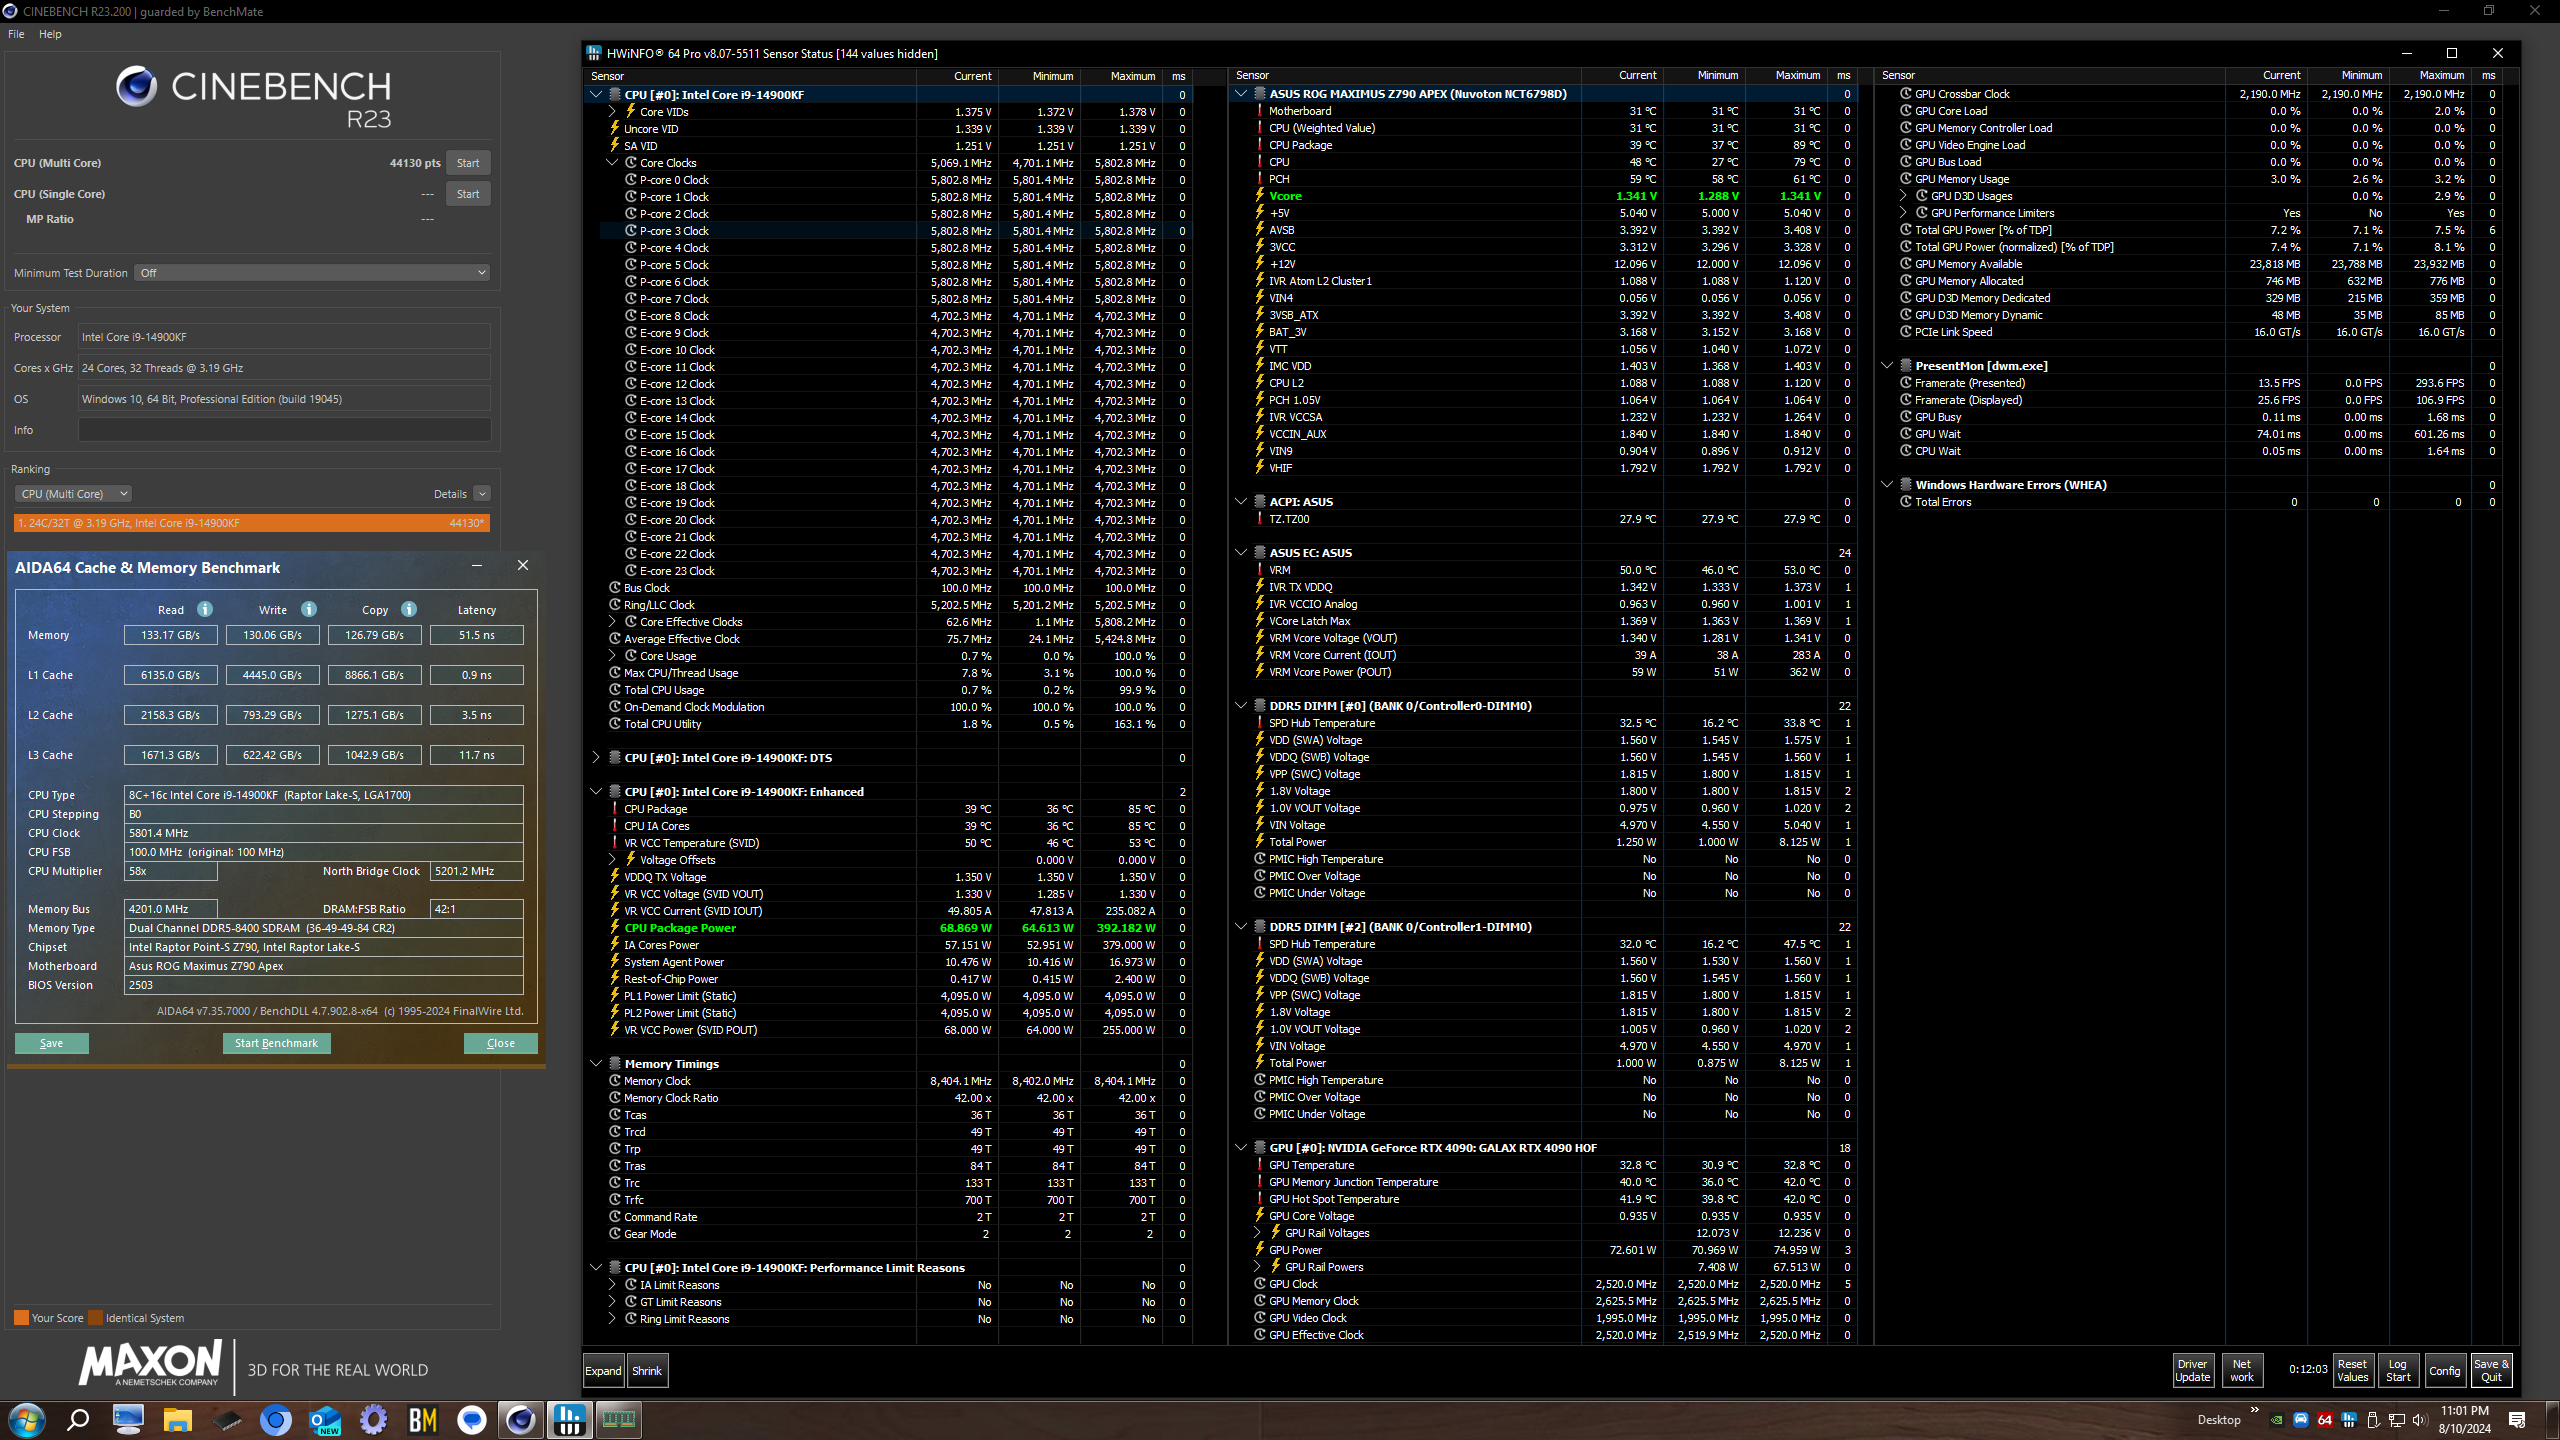Start the CPU (Single Core) test
The height and width of the screenshot is (1440, 2560).
[x=468, y=194]
